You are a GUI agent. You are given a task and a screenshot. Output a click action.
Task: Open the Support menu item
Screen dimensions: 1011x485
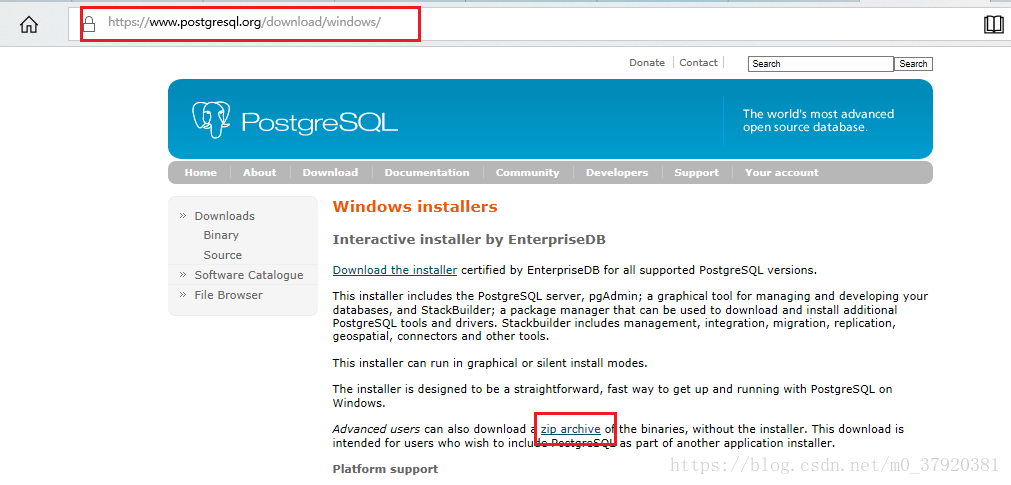tap(696, 172)
